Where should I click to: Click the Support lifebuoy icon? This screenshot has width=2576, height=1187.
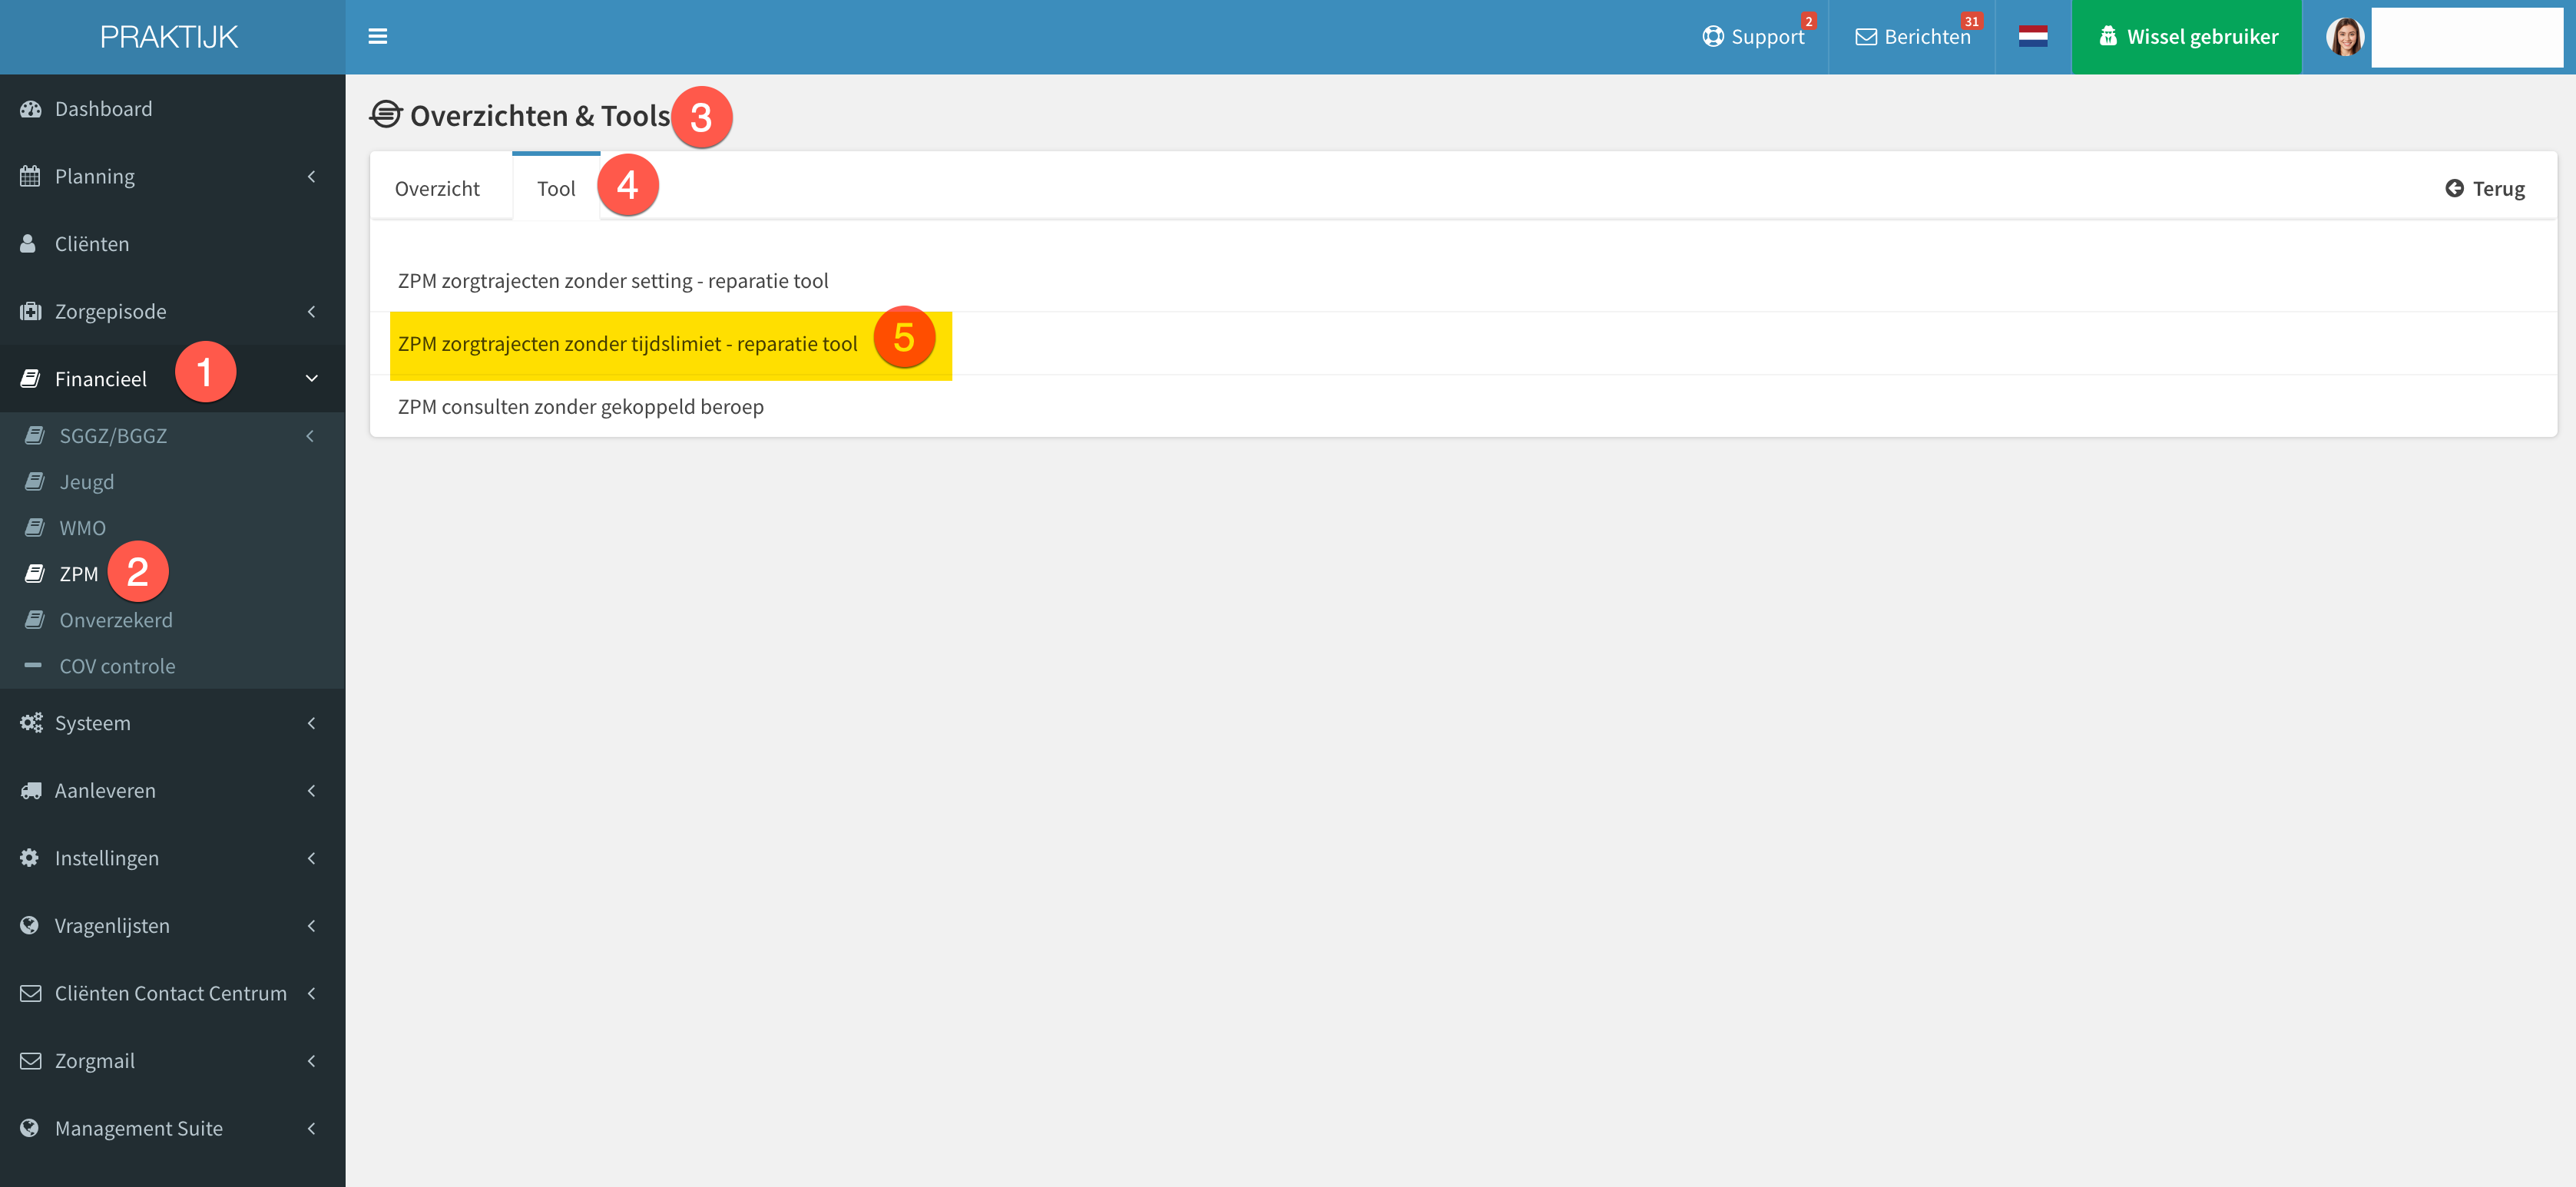pos(1713,37)
